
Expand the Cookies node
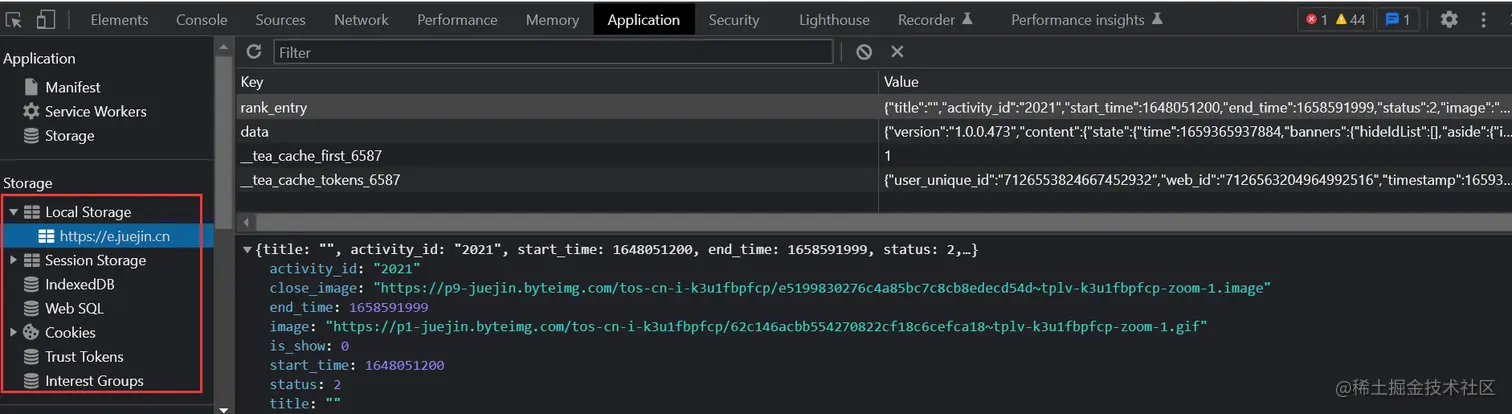(13, 332)
